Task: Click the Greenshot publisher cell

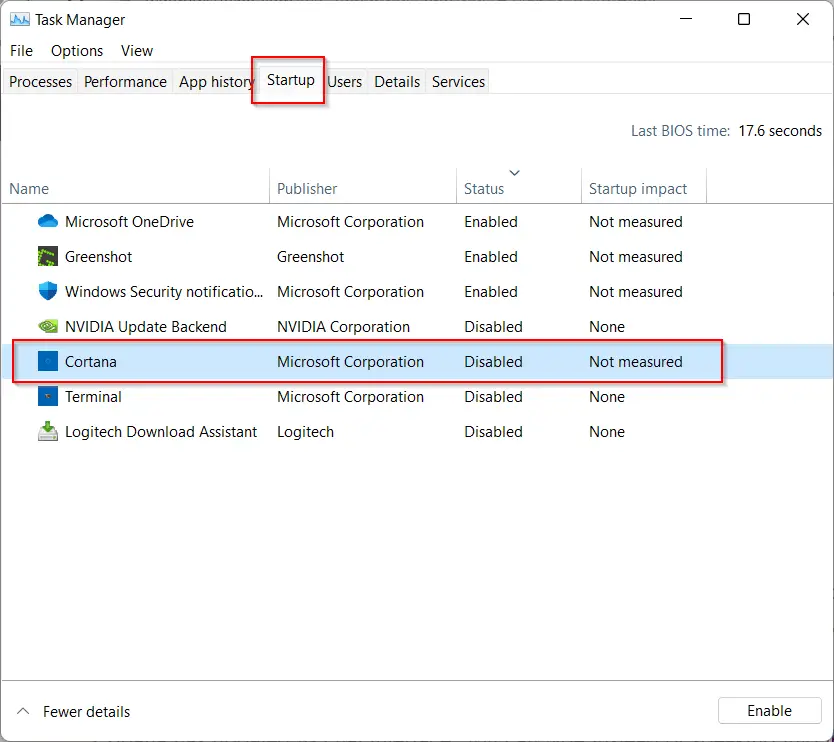Action: coord(311,256)
